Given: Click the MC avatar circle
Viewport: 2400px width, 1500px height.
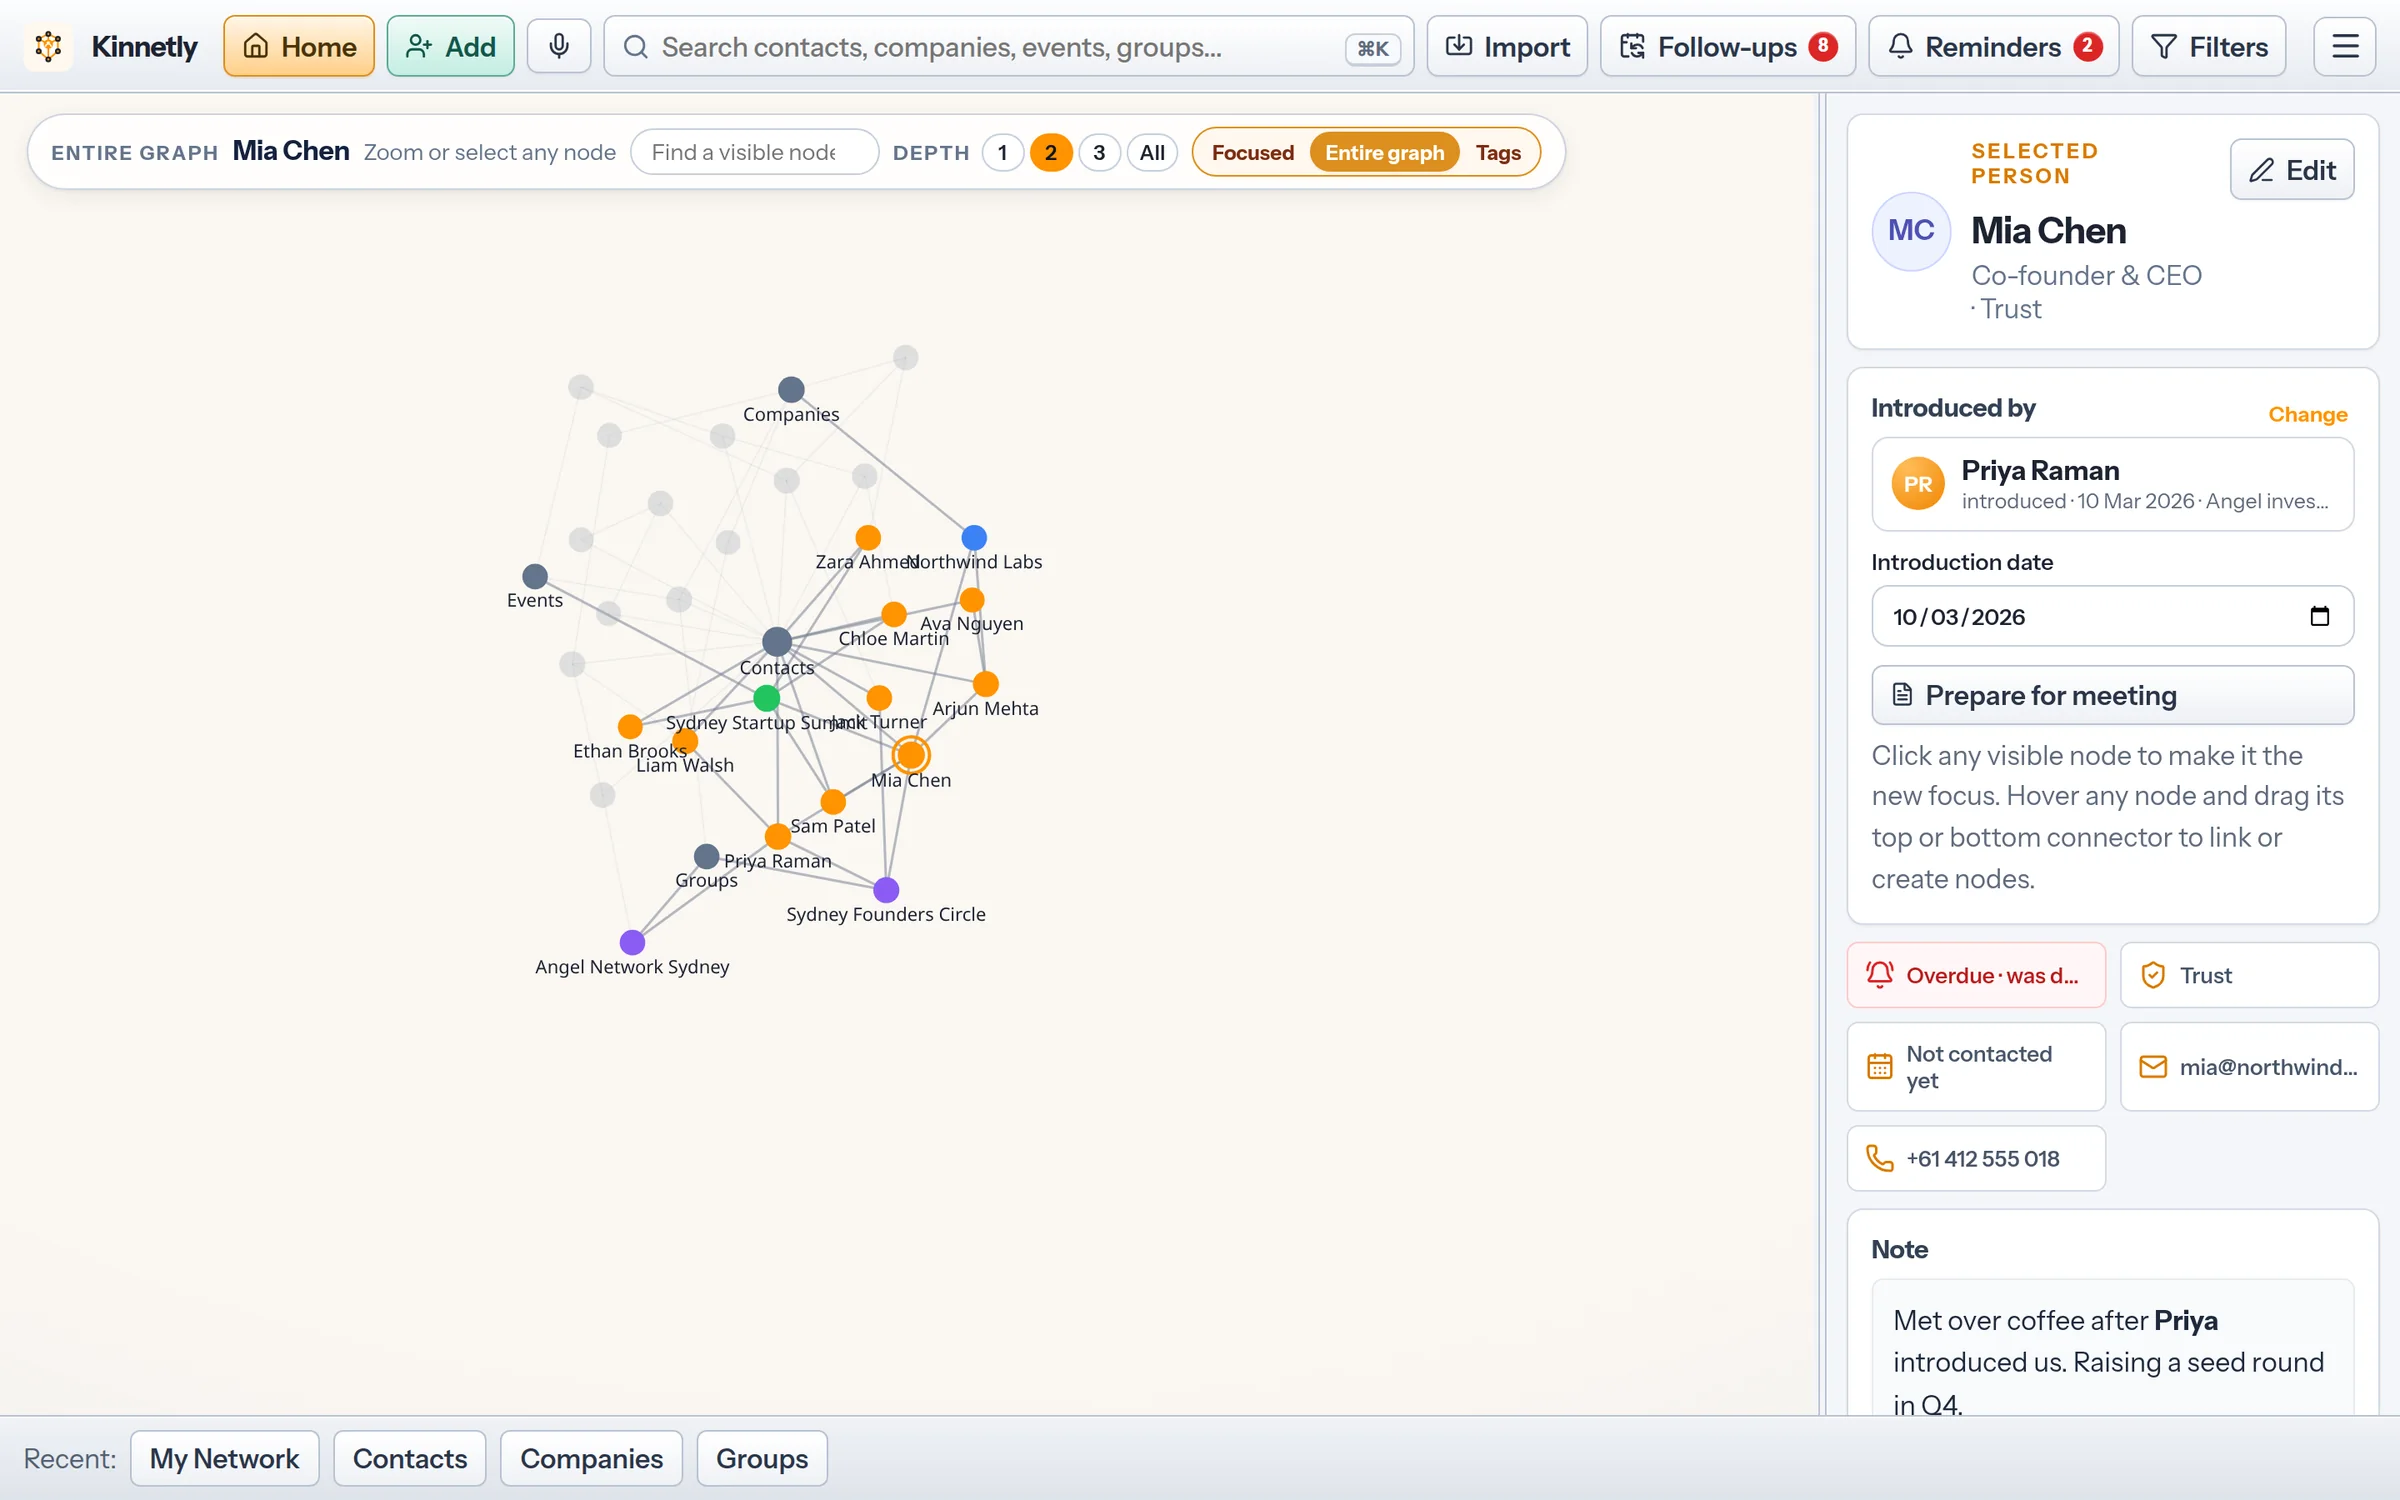Looking at the screenshot, I should click(1911, 231).
